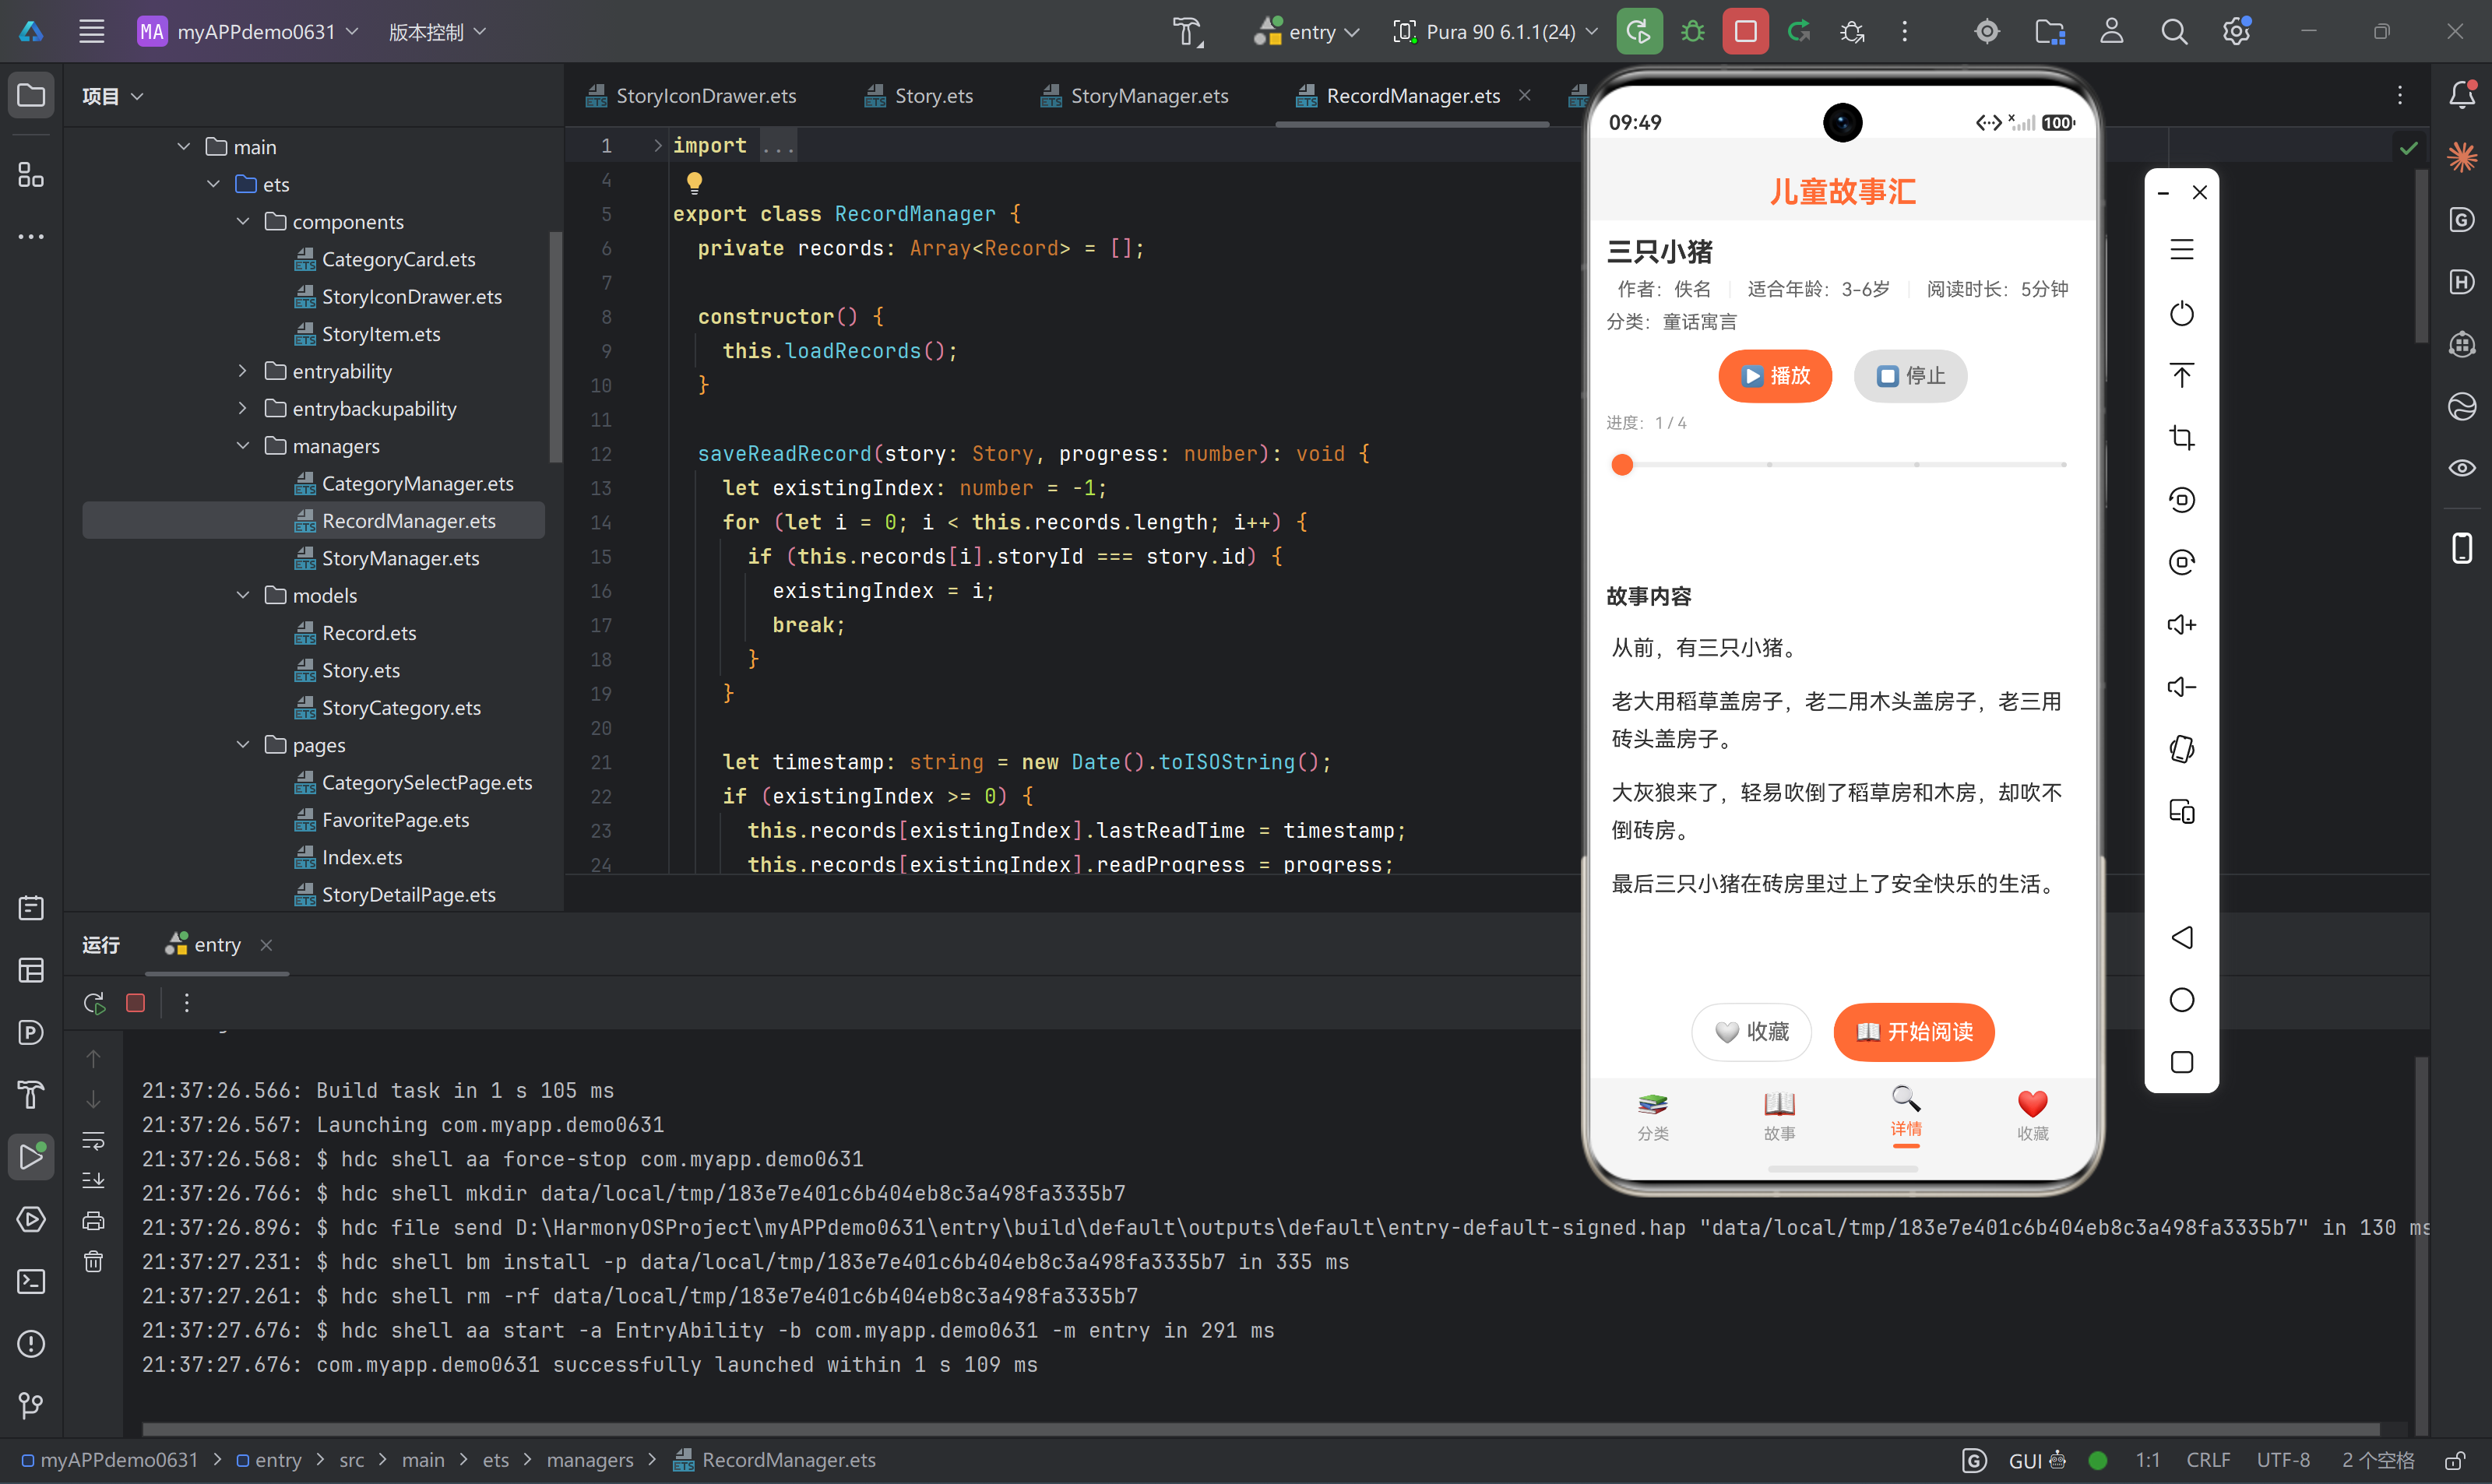Open the 收藏 bottom tab in app
The width and height of the screenshot is (2492, 1484).
pyautogui.click(x=2033, y=1116)
